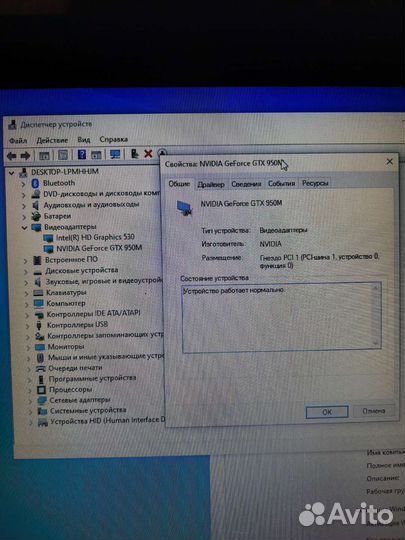The height and width of the screenshot is (540, 405).
Task: Click the Мониторы monitor icon
Action: [40, 347]
